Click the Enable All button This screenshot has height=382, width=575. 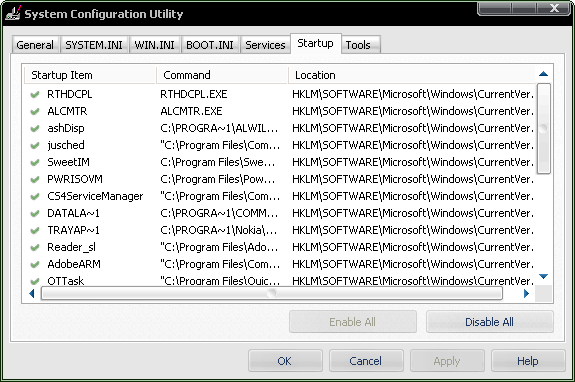pos(352,322)
